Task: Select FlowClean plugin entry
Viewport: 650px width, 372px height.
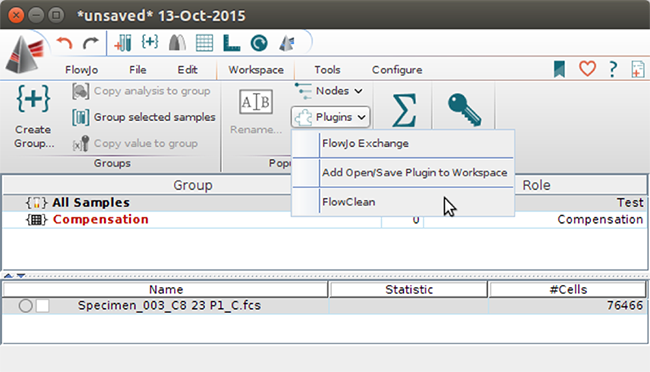Action: (x=403, y=202)
